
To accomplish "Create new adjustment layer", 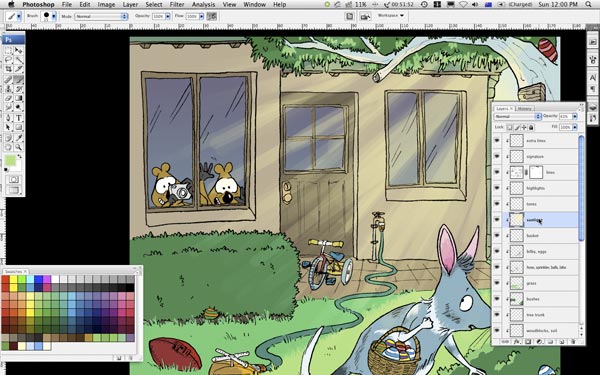I will 539,341.
